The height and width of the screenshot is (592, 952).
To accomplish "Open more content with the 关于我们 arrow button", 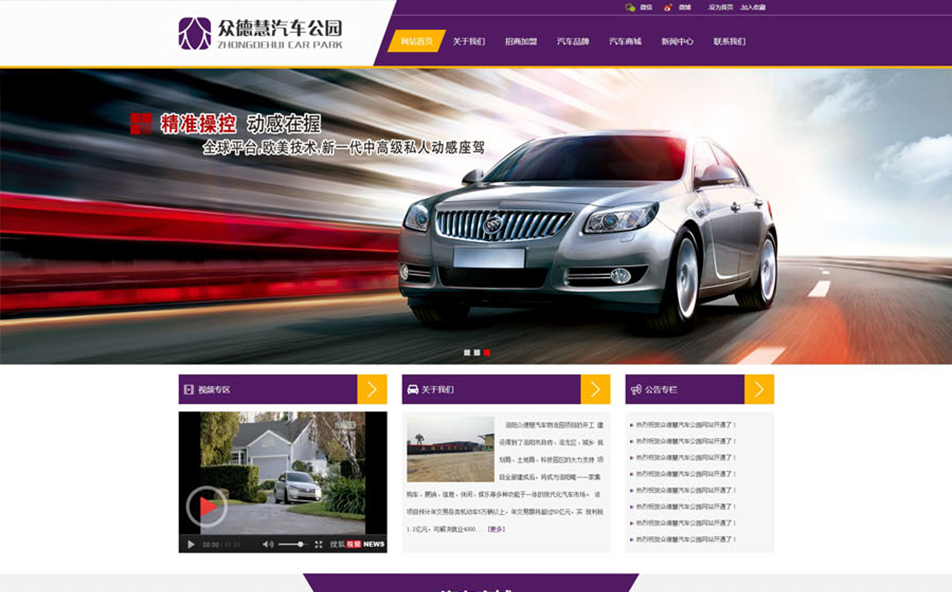I will (596, 388).
